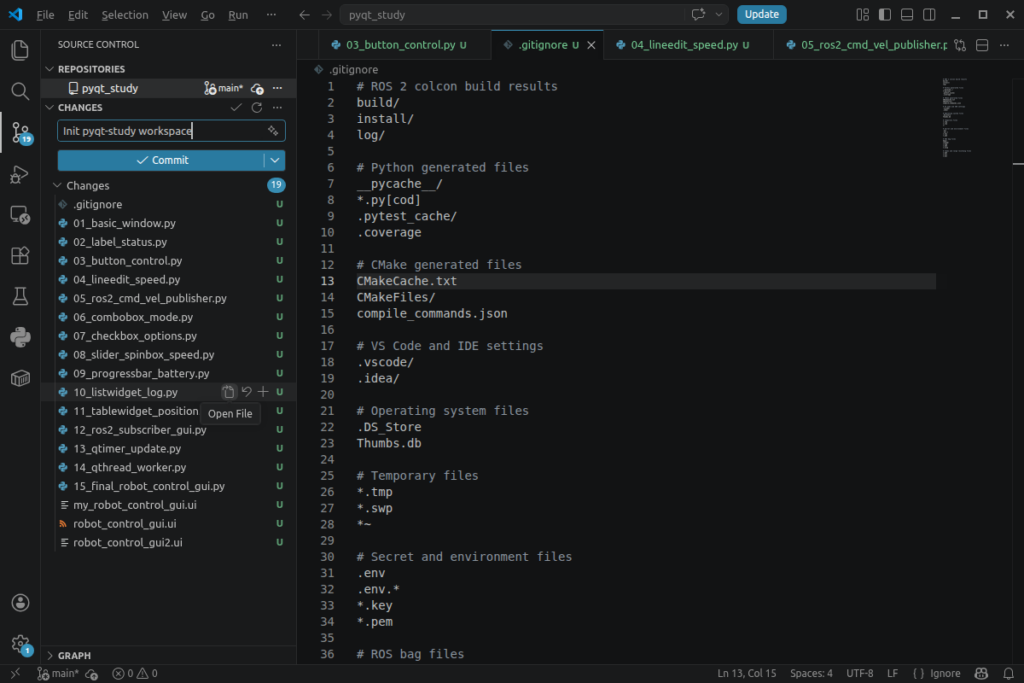The image size is (1024, 683).
Task: Open Source Control panel more actions menu
Action: tap(277, 44)
